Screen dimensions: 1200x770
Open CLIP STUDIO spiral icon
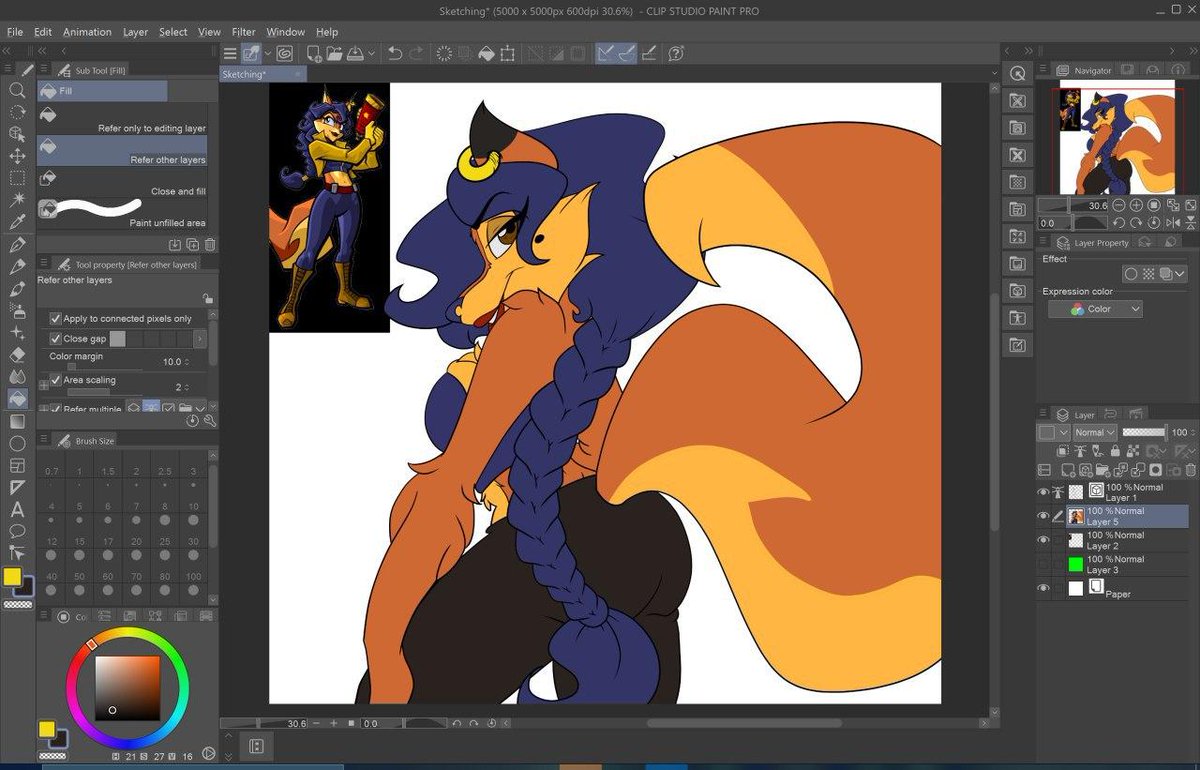coord(285,53)
